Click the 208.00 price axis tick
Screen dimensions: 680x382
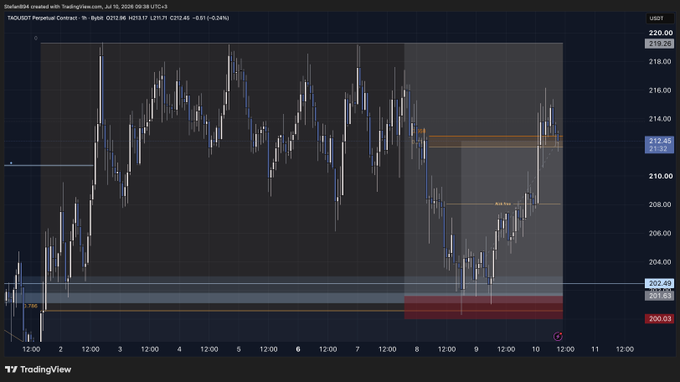coord(660,205)
